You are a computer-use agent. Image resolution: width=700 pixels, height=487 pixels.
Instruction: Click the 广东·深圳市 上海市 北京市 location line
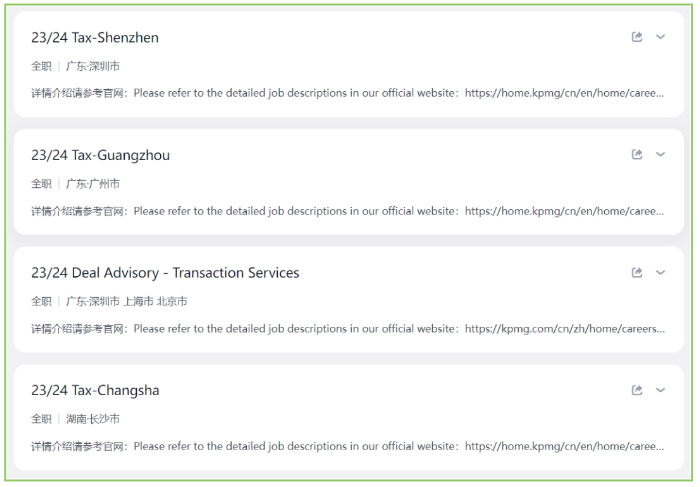point(126,302)
